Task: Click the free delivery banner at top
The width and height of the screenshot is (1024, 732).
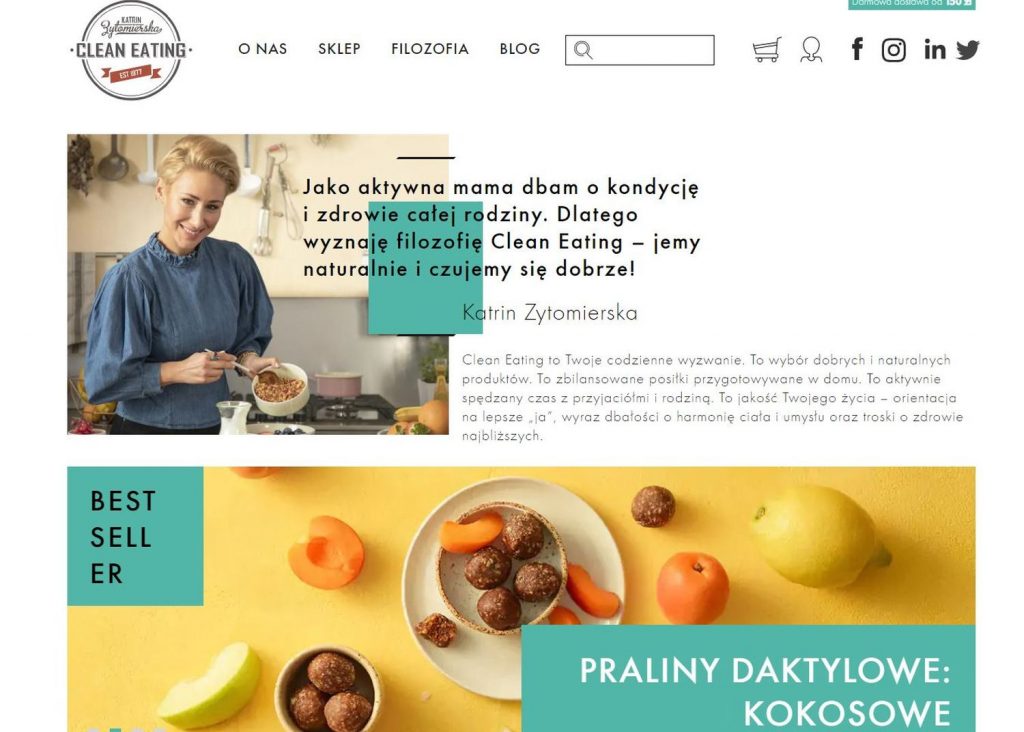Action: click(912, 4)
